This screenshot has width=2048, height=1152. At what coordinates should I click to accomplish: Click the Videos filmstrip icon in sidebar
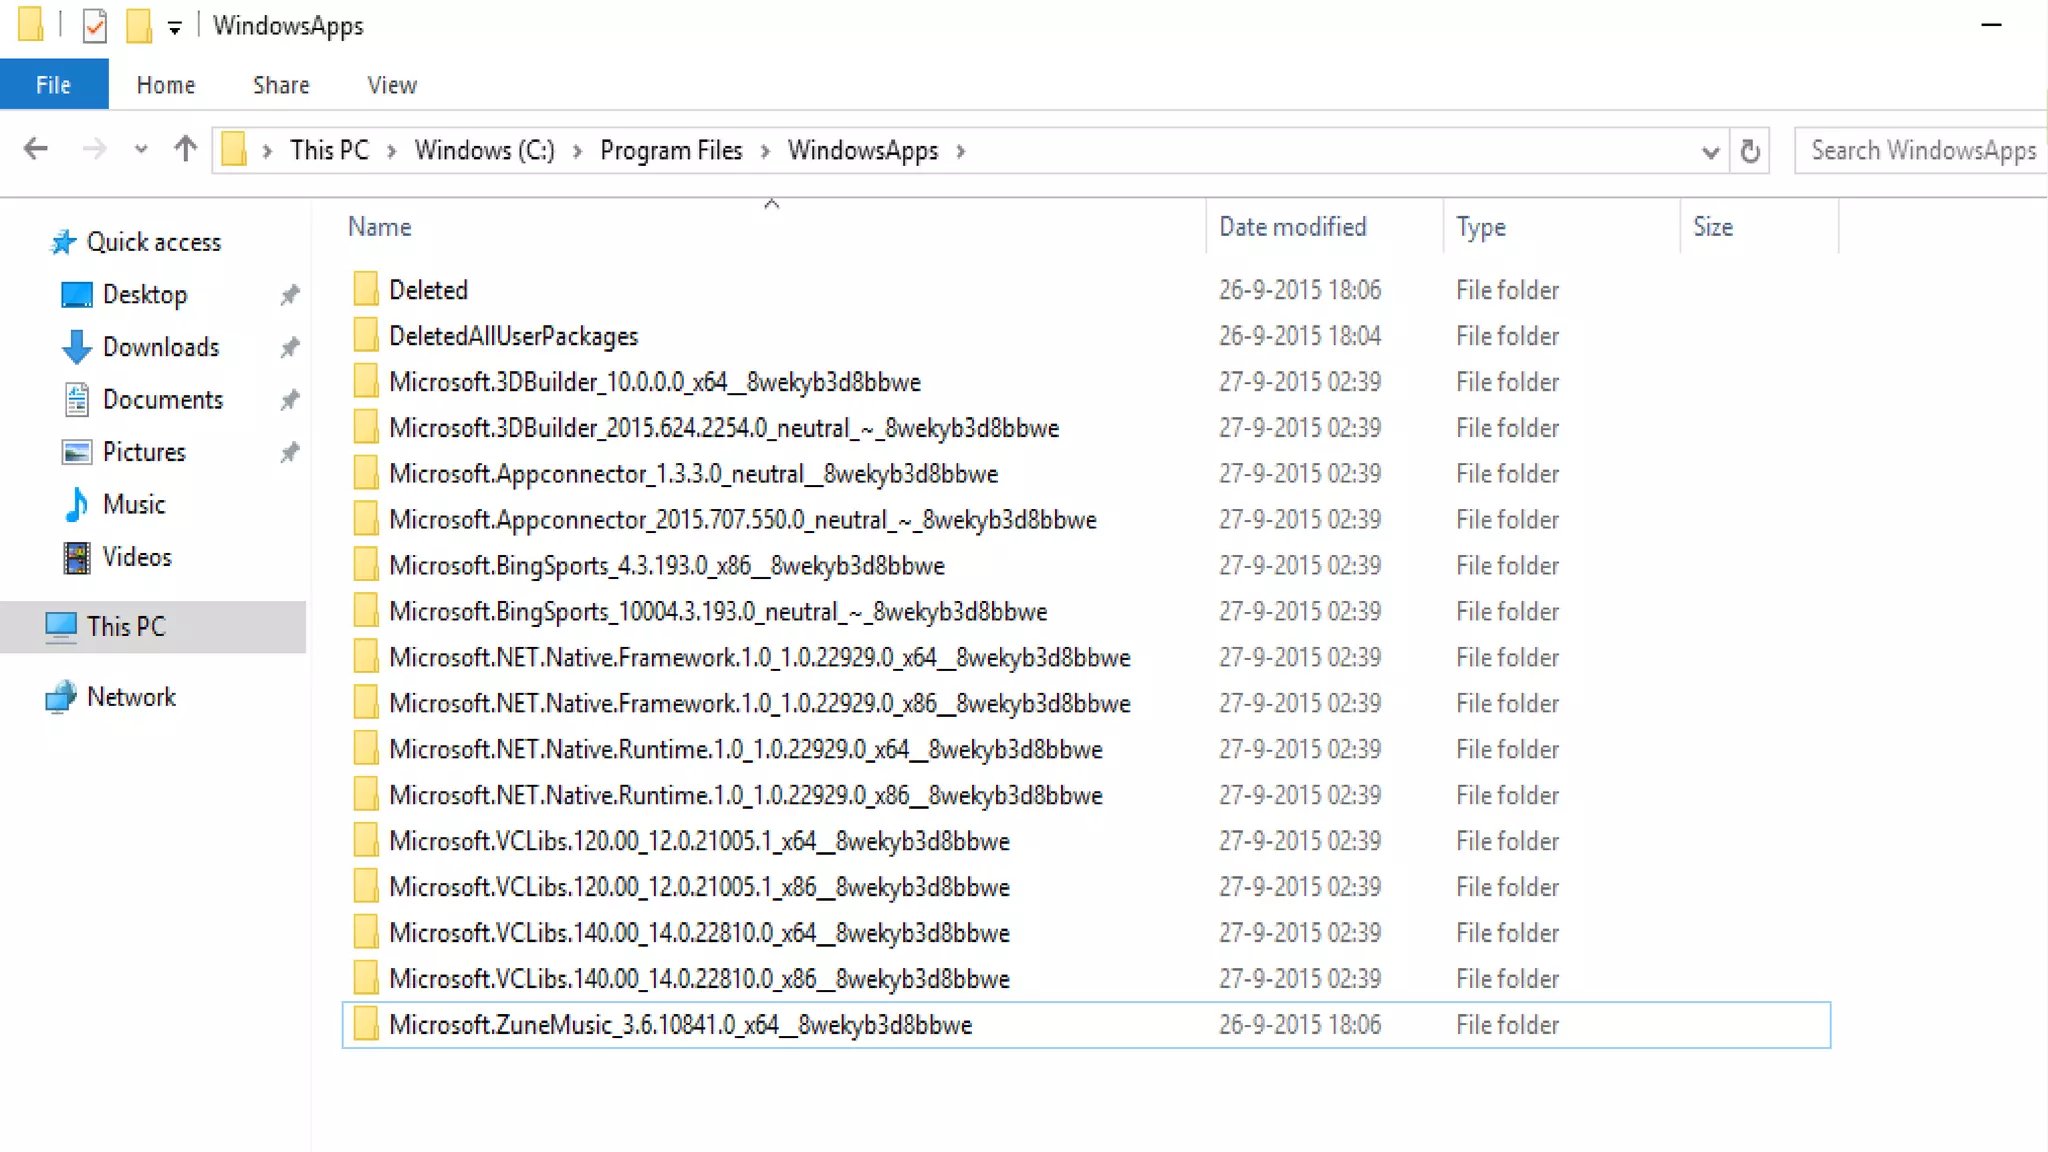(x=77, y=558)
